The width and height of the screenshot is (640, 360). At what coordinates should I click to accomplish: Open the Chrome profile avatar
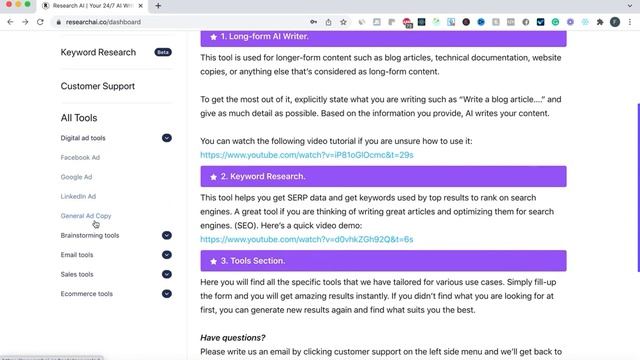(615, 22)
